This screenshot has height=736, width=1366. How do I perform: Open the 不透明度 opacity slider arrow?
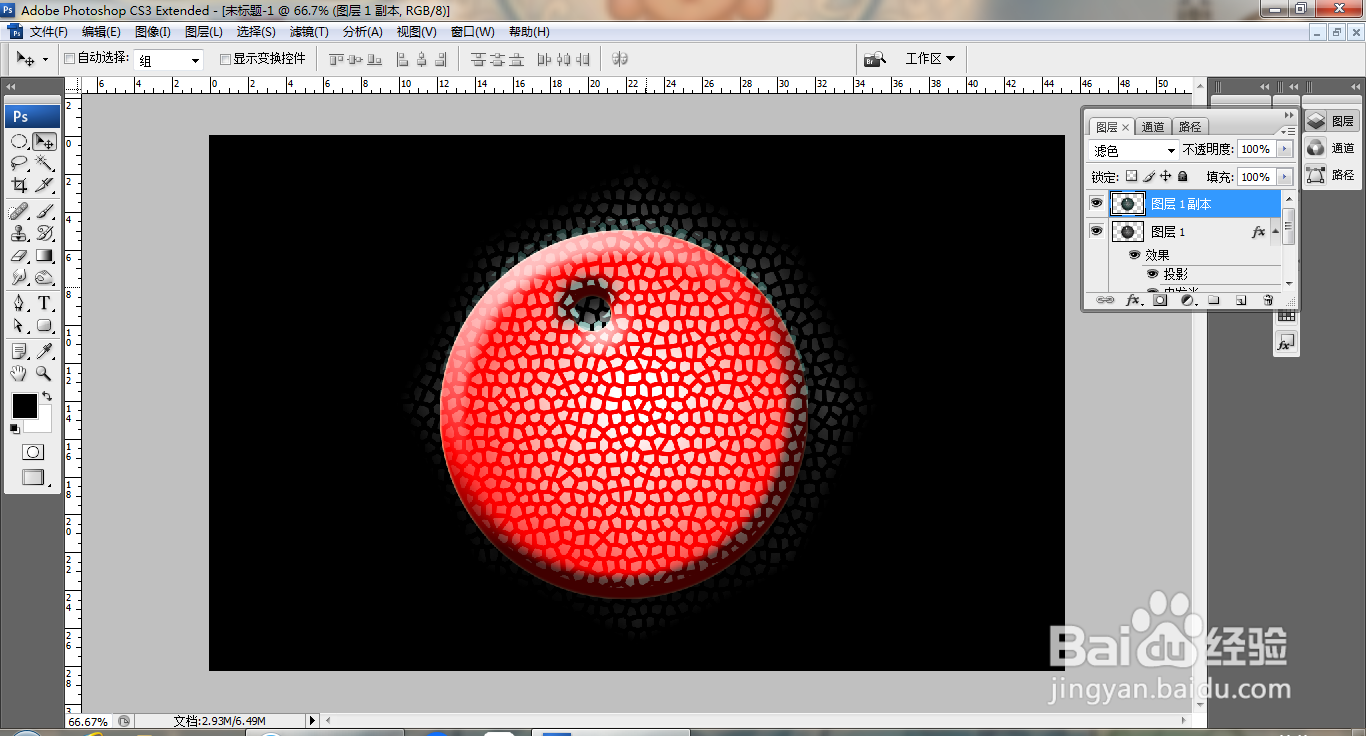(x=1284, y=149)
